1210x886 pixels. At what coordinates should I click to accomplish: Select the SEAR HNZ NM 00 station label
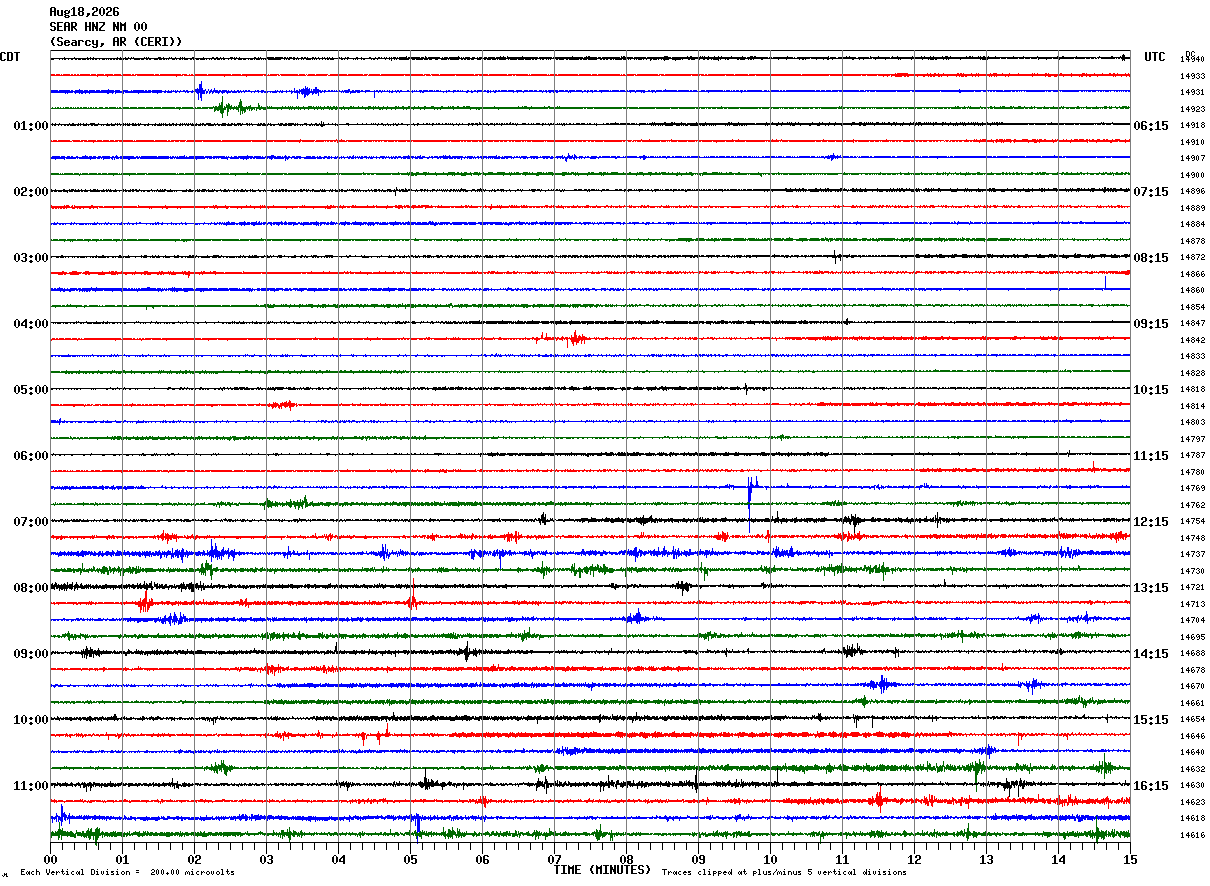[x=98, y=27]
